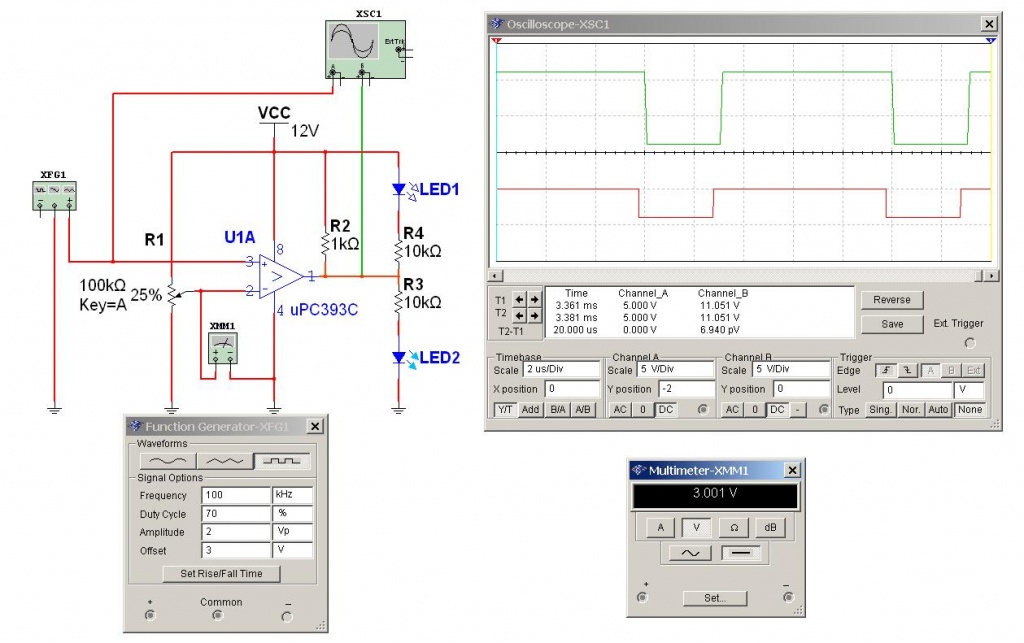
Task: Switch timebase display to B/A mode
Action: (x=557, y=410)
